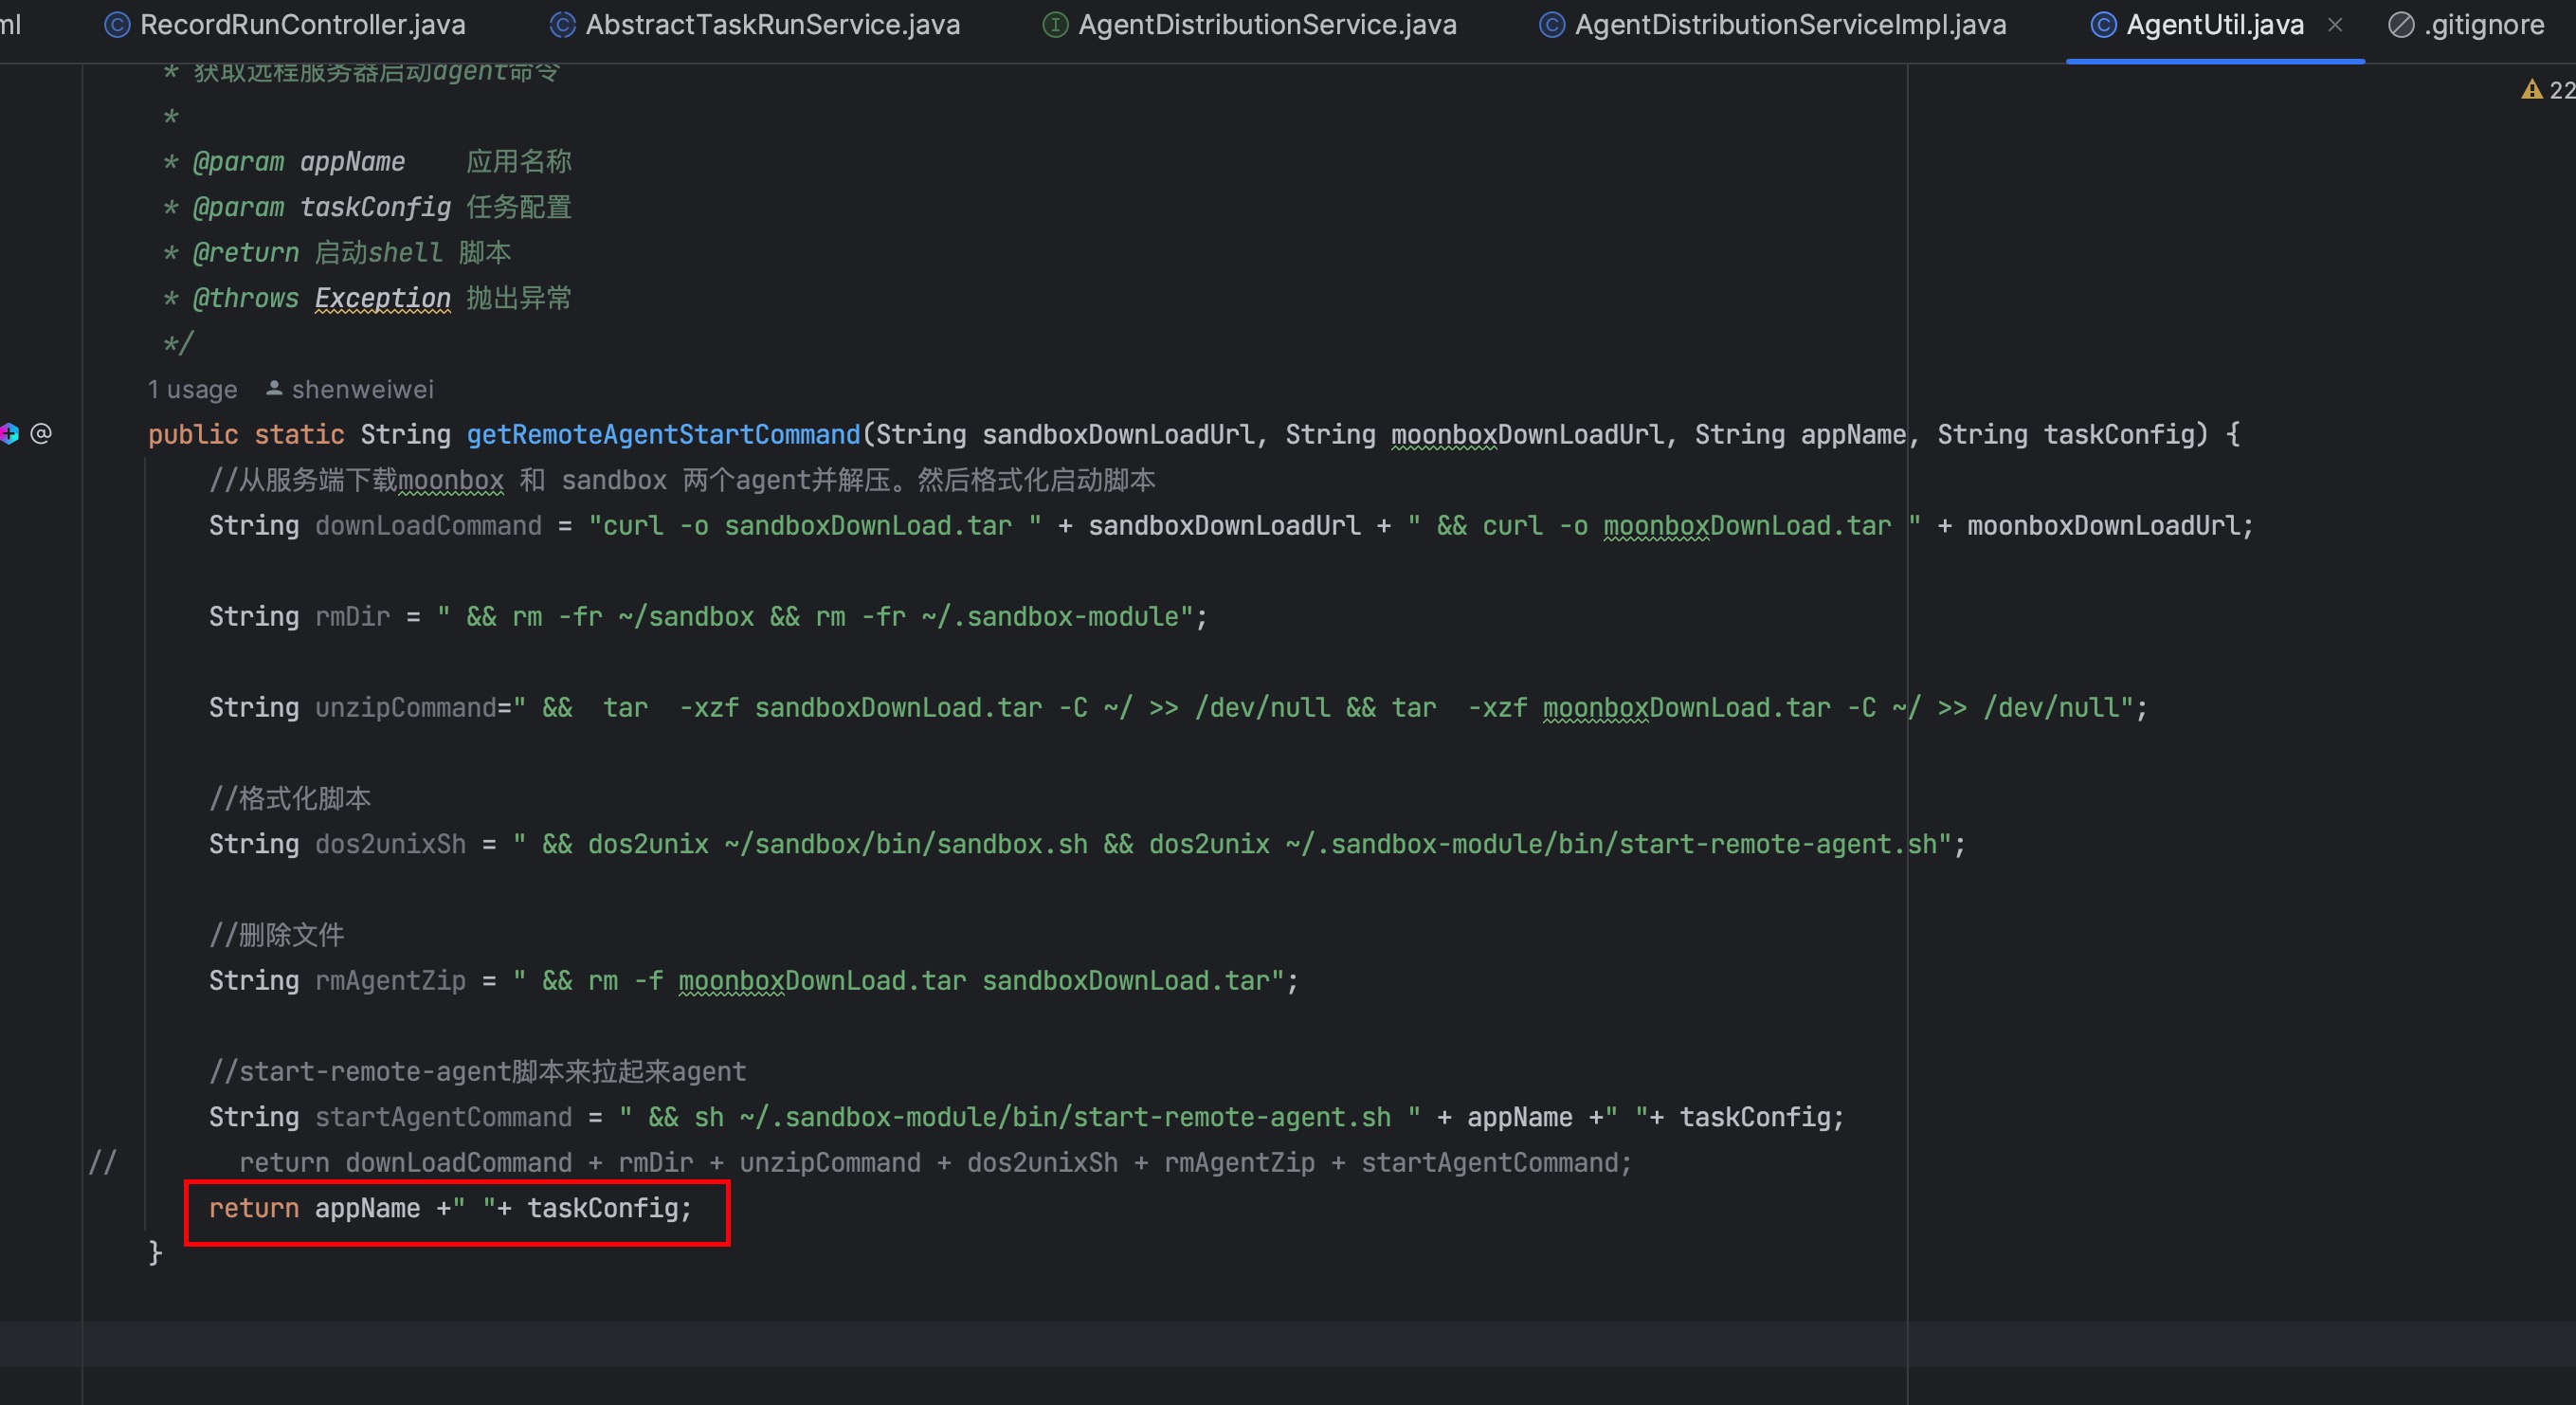The width and height of the screenshot is (2576, 1405).
Task: Click the AgentDistributionService interface icon
Action: click(x=1055, y=25)
